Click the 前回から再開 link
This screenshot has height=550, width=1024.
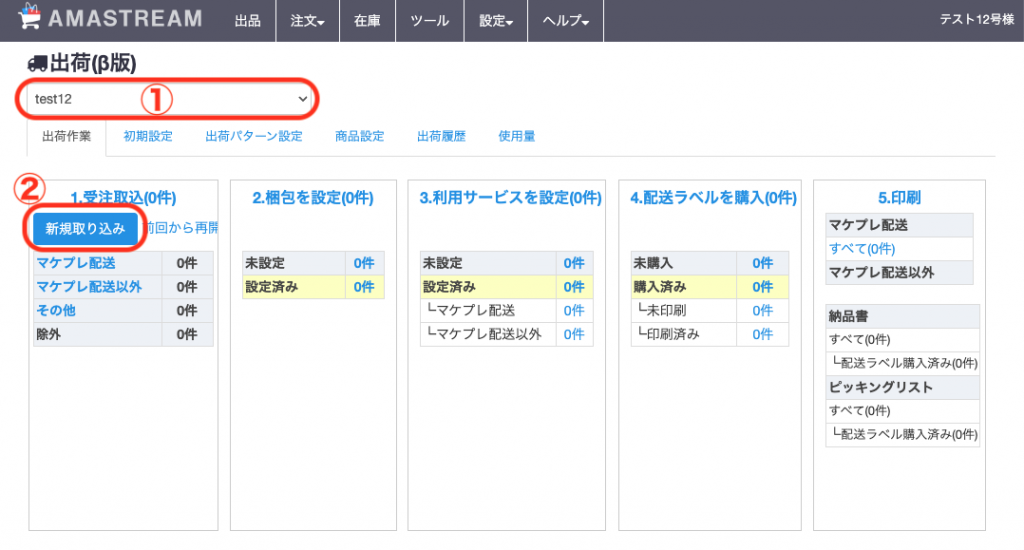(x=181, y=227)
